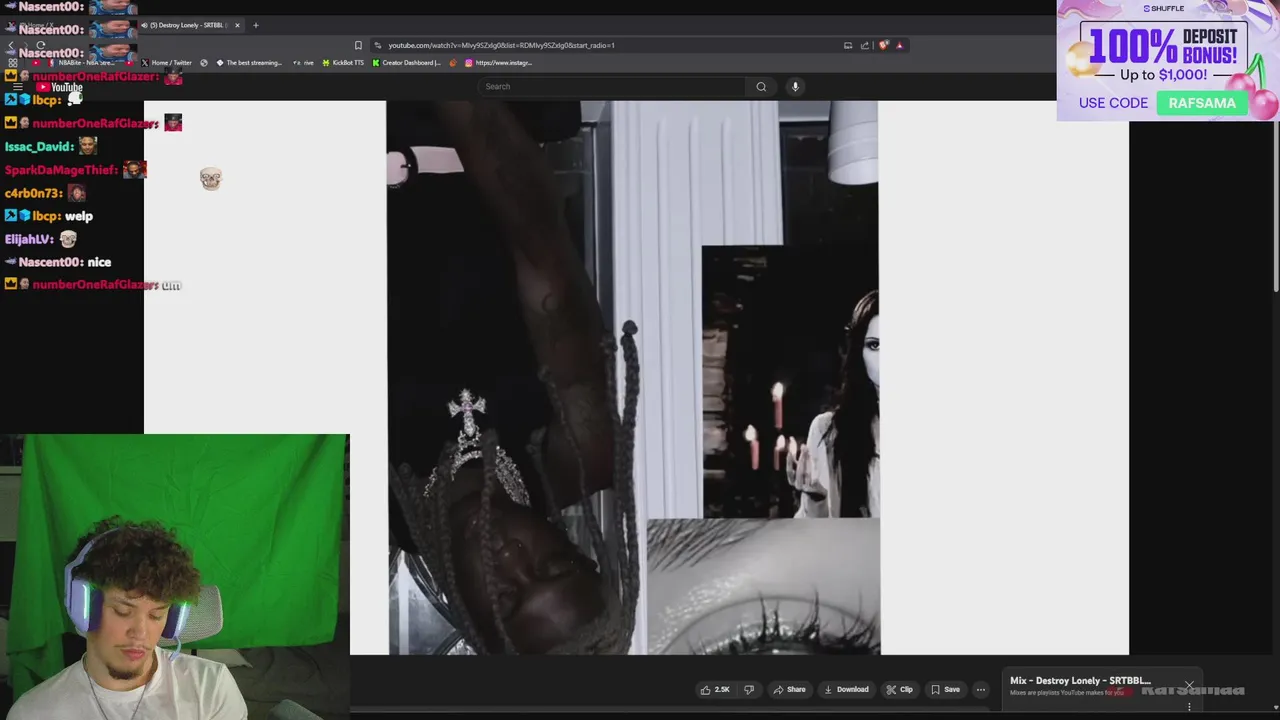Click username SparkDaMageThief in chat
This screenshot has height=720, width=1280.
coord(61,170)
